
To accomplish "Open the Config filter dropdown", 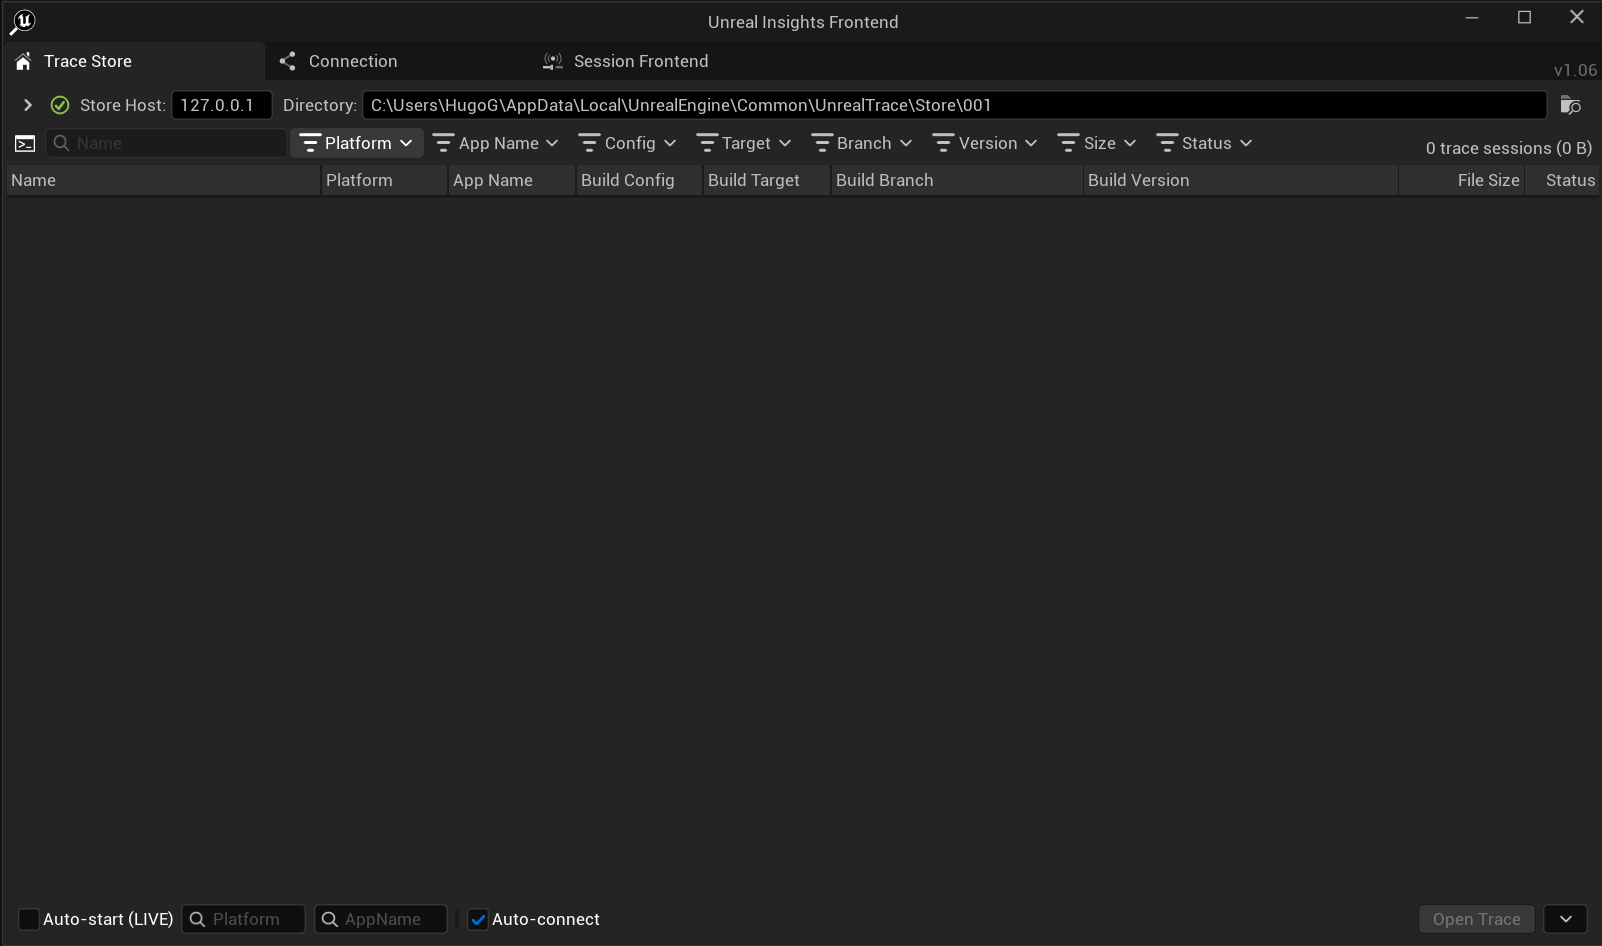I will 628,143.
